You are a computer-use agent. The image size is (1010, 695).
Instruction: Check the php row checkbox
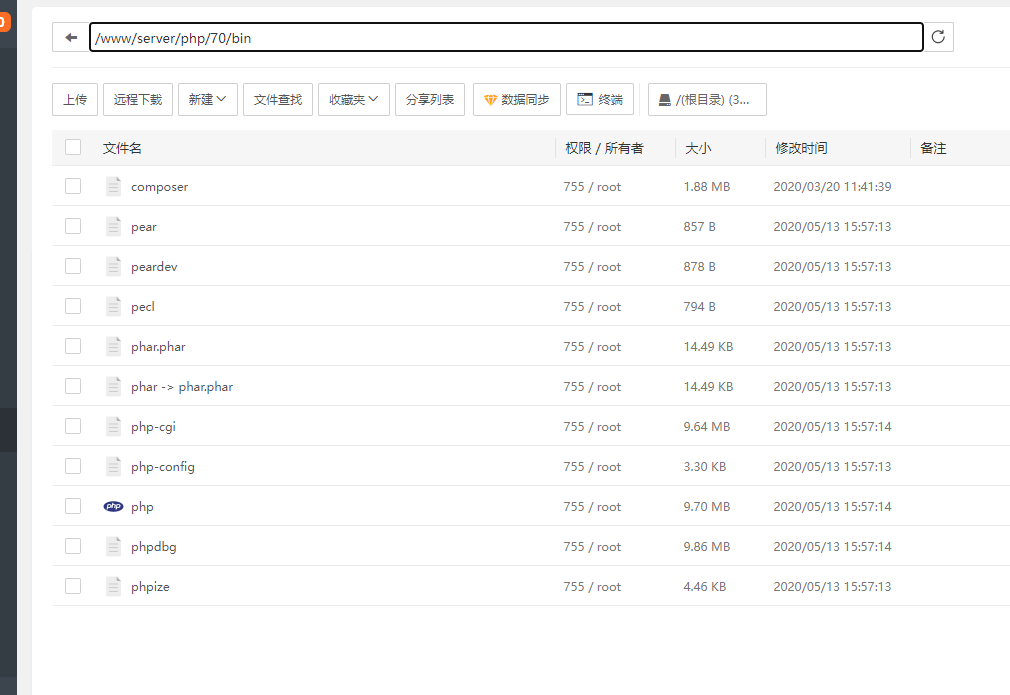click(x=73, y=506)
